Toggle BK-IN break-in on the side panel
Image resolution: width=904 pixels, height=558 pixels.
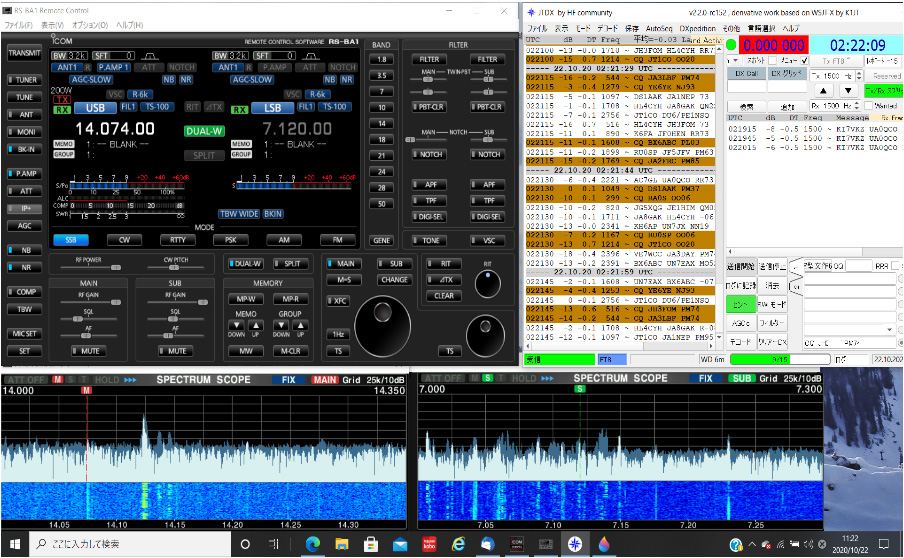point(24,149)
